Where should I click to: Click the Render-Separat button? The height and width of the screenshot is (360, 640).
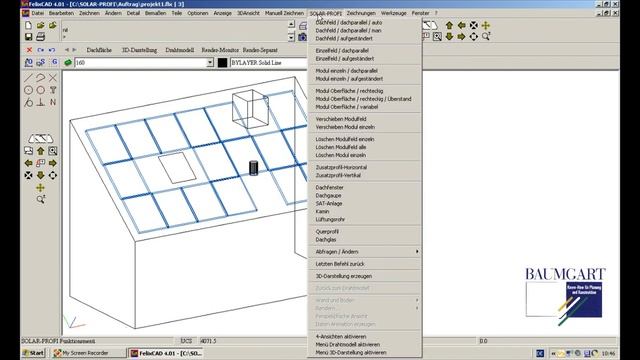[x=260, y=50]
